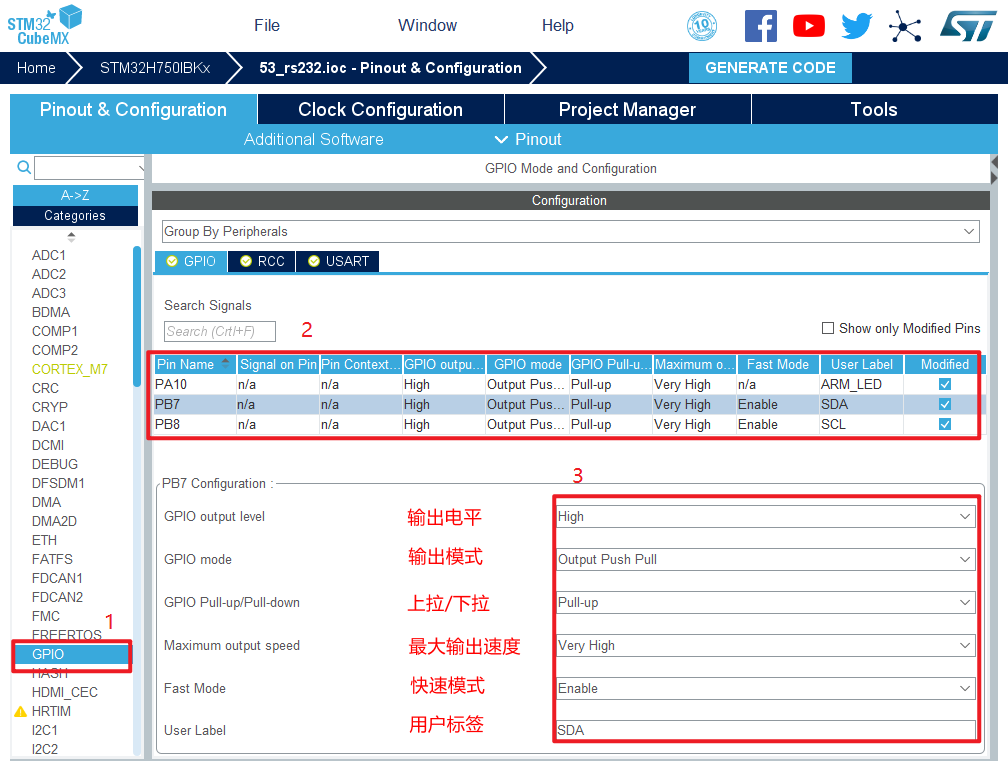Screen dimensions: 1008x771
Task: Click the search magnifier icon
Action: coord(24,168)
